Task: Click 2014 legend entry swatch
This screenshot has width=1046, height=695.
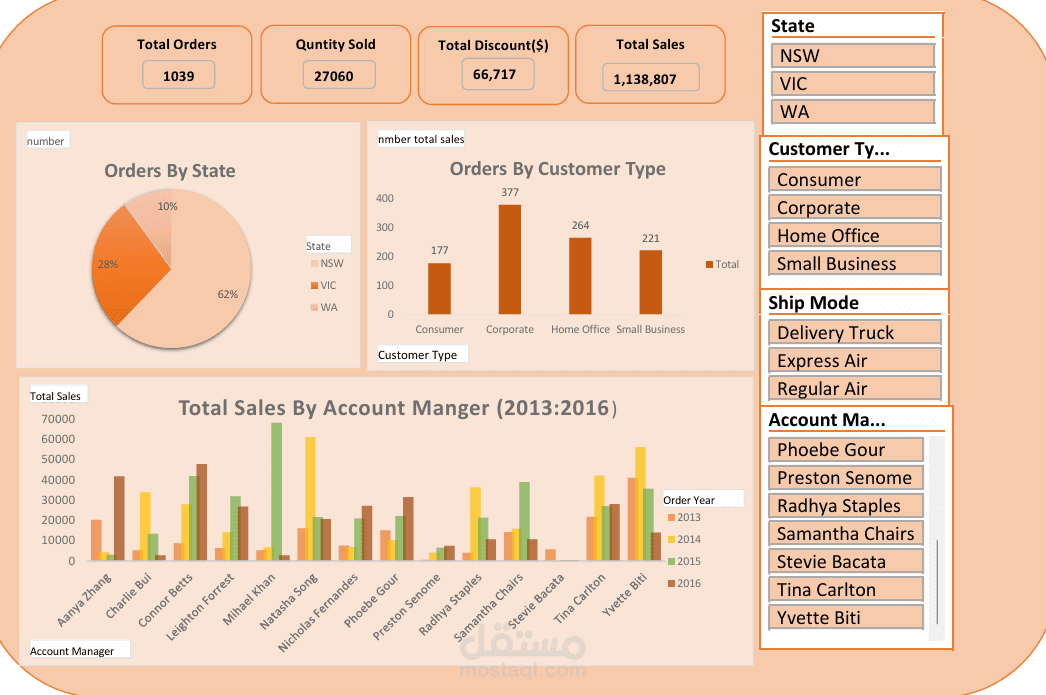Action: [x=671, y=540]
